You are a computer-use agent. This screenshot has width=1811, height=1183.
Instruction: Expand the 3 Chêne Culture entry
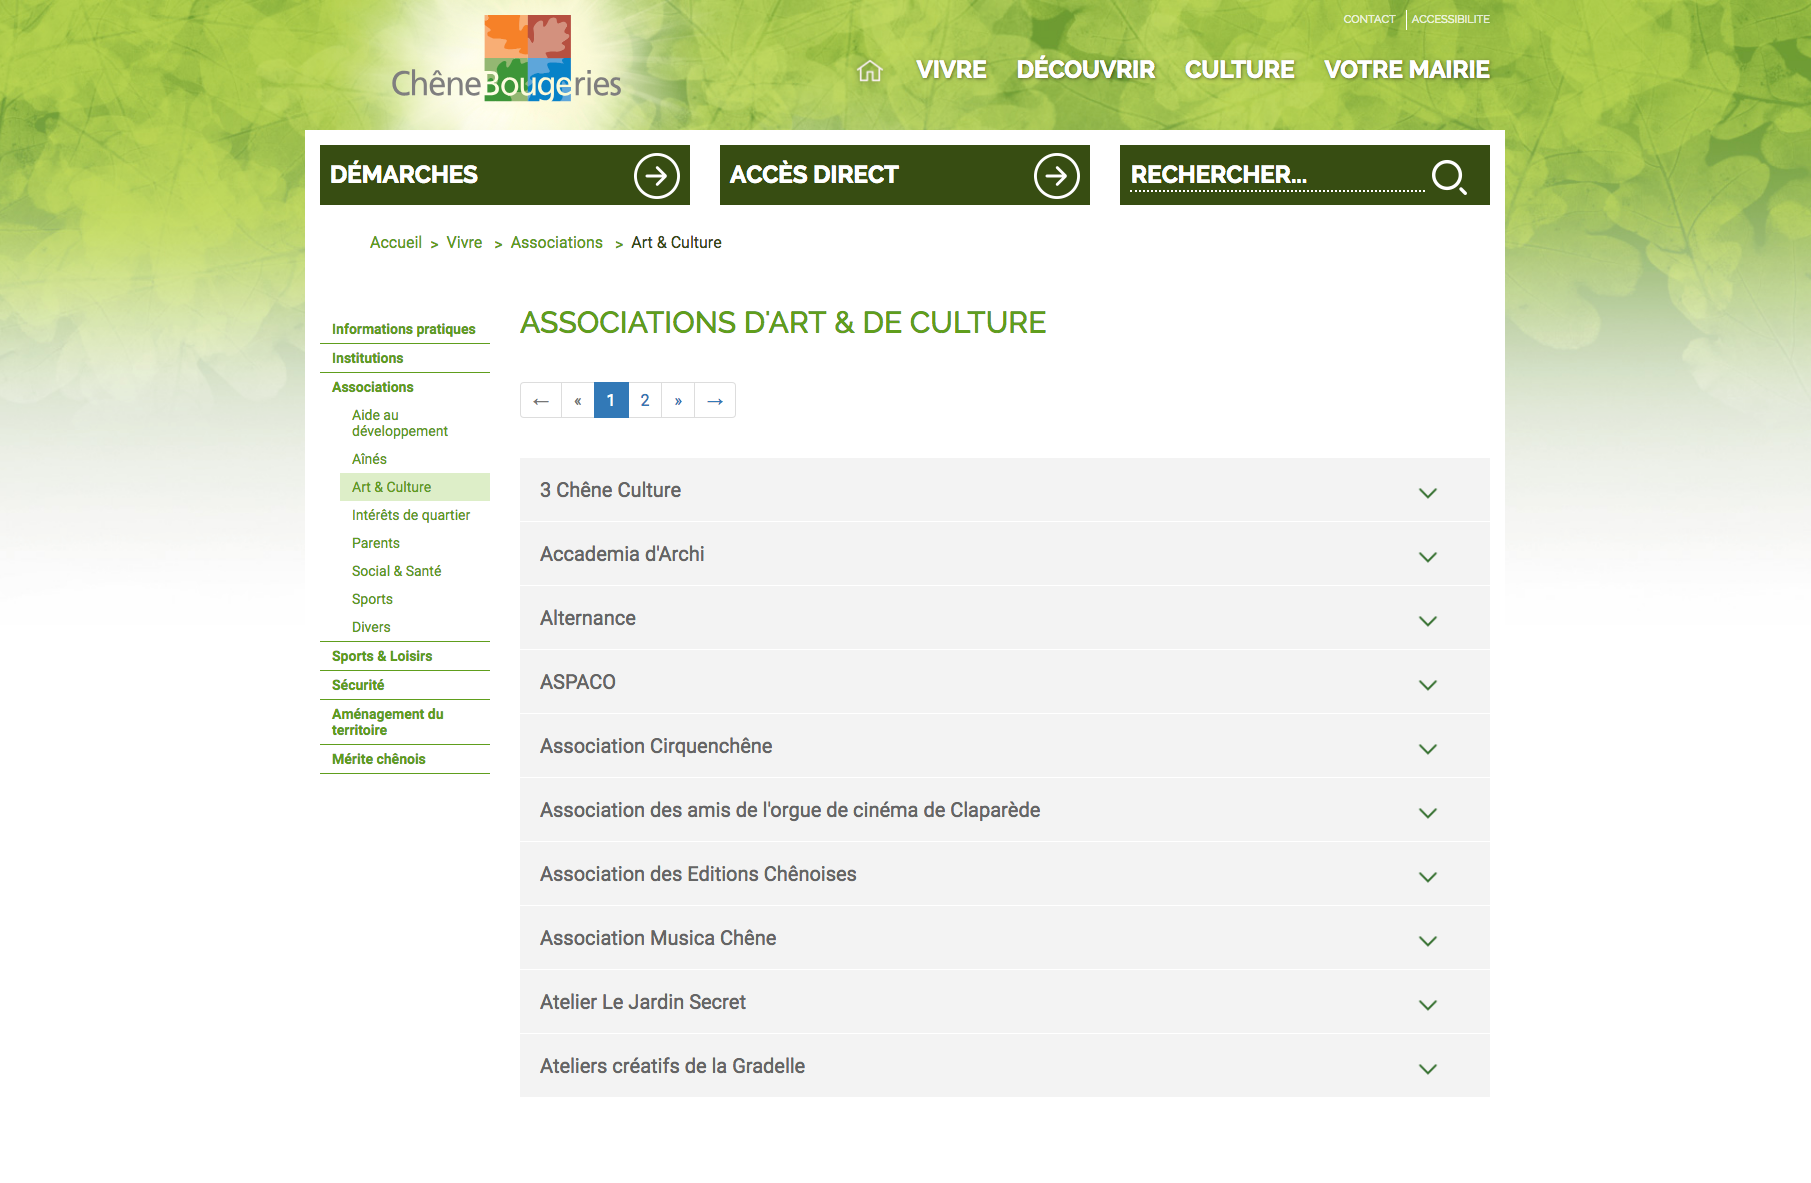pyautogui.click(x=1005, y=490)
